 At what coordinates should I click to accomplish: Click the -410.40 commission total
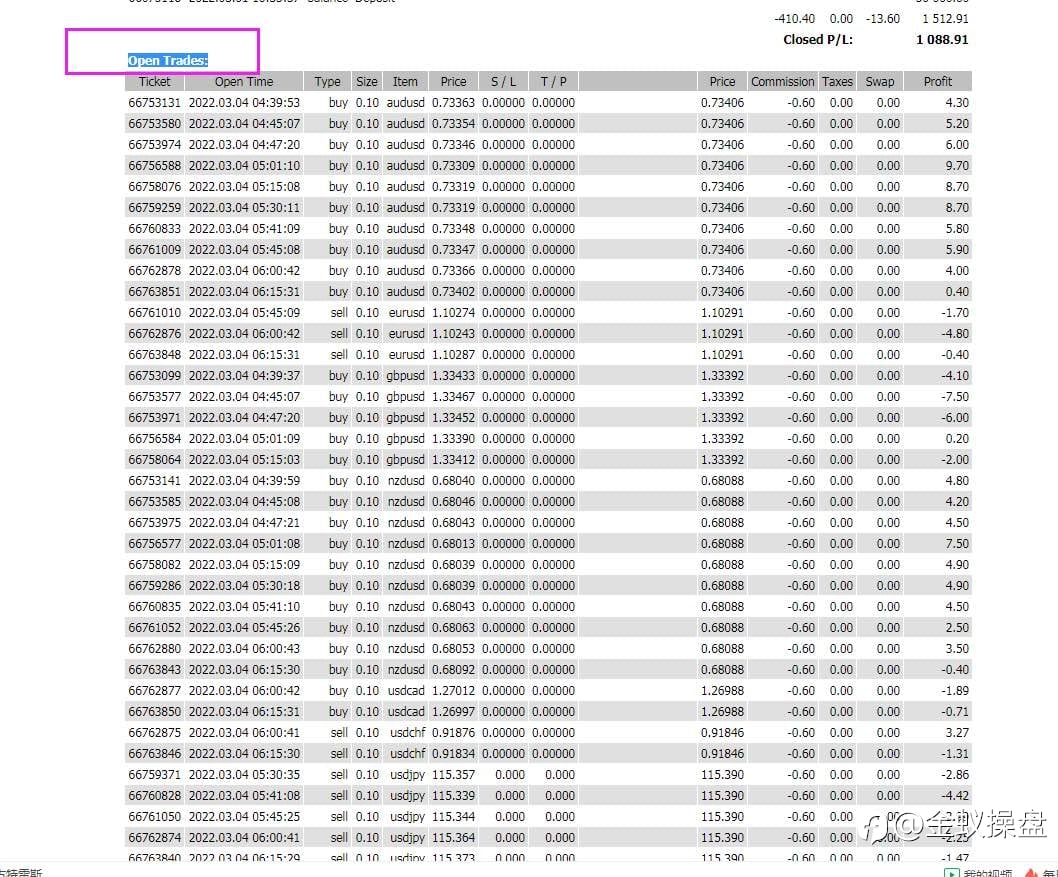[x=794, y=19]
